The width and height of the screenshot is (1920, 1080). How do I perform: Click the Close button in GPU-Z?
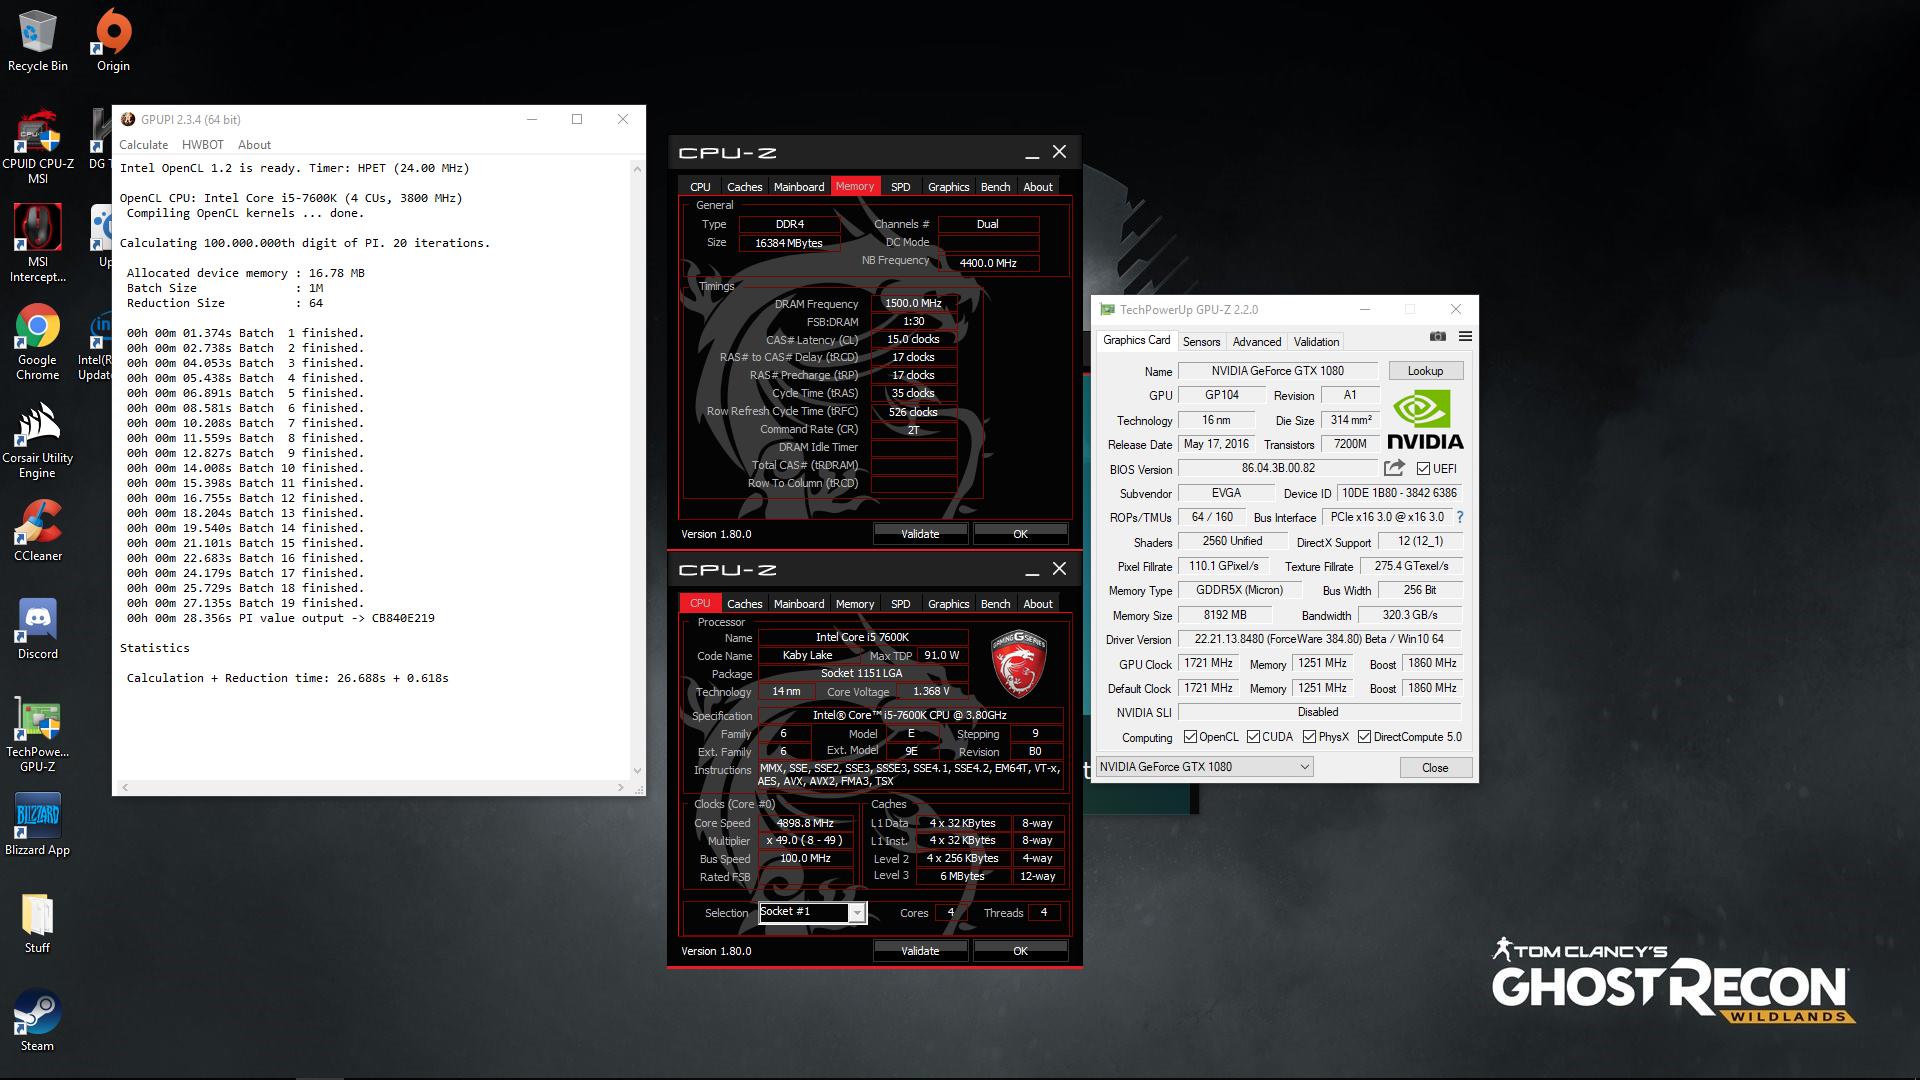tap(1435, 768)
